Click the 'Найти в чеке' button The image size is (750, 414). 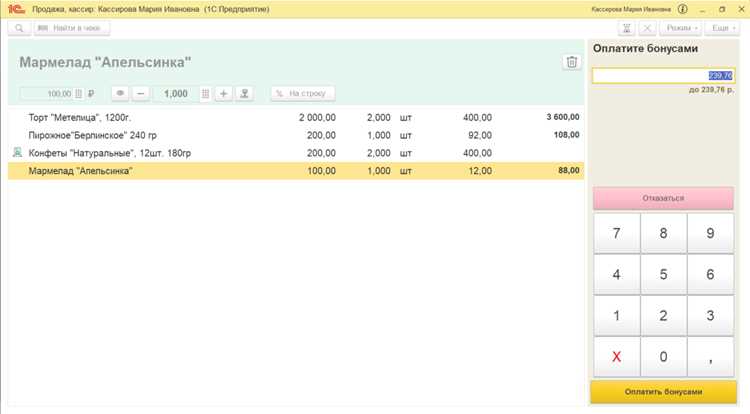[72, 28]
